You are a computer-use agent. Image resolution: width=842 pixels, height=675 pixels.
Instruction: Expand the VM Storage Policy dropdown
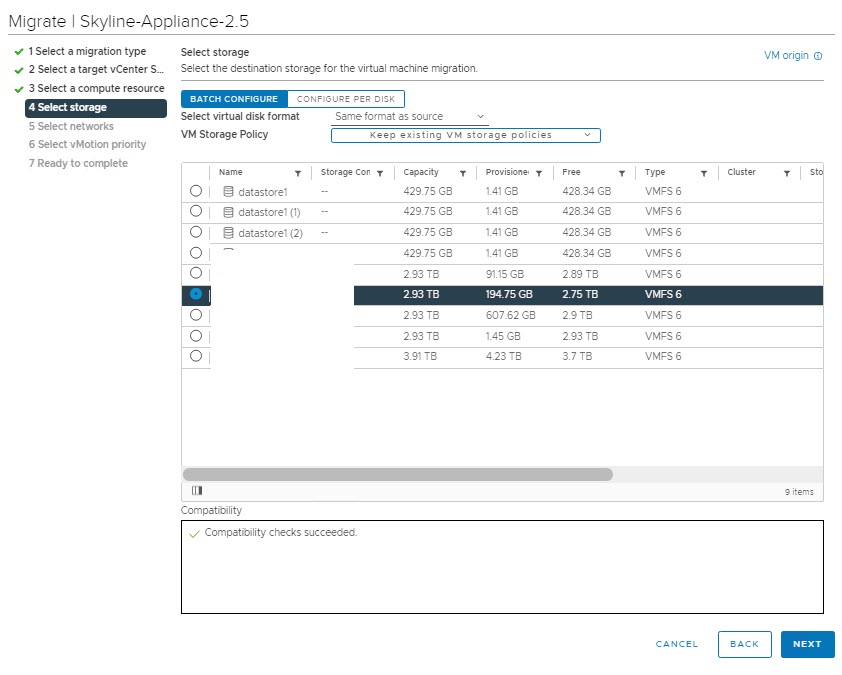(x=465, y=135)
